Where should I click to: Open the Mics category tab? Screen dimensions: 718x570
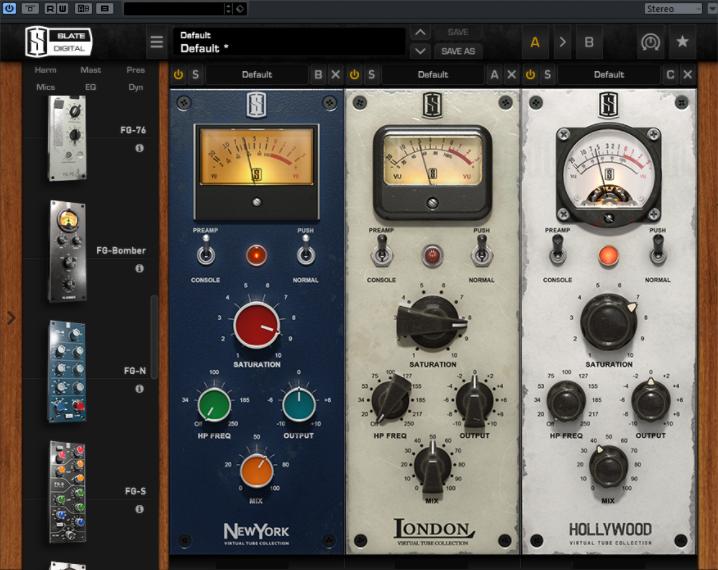tap(46, 87)
